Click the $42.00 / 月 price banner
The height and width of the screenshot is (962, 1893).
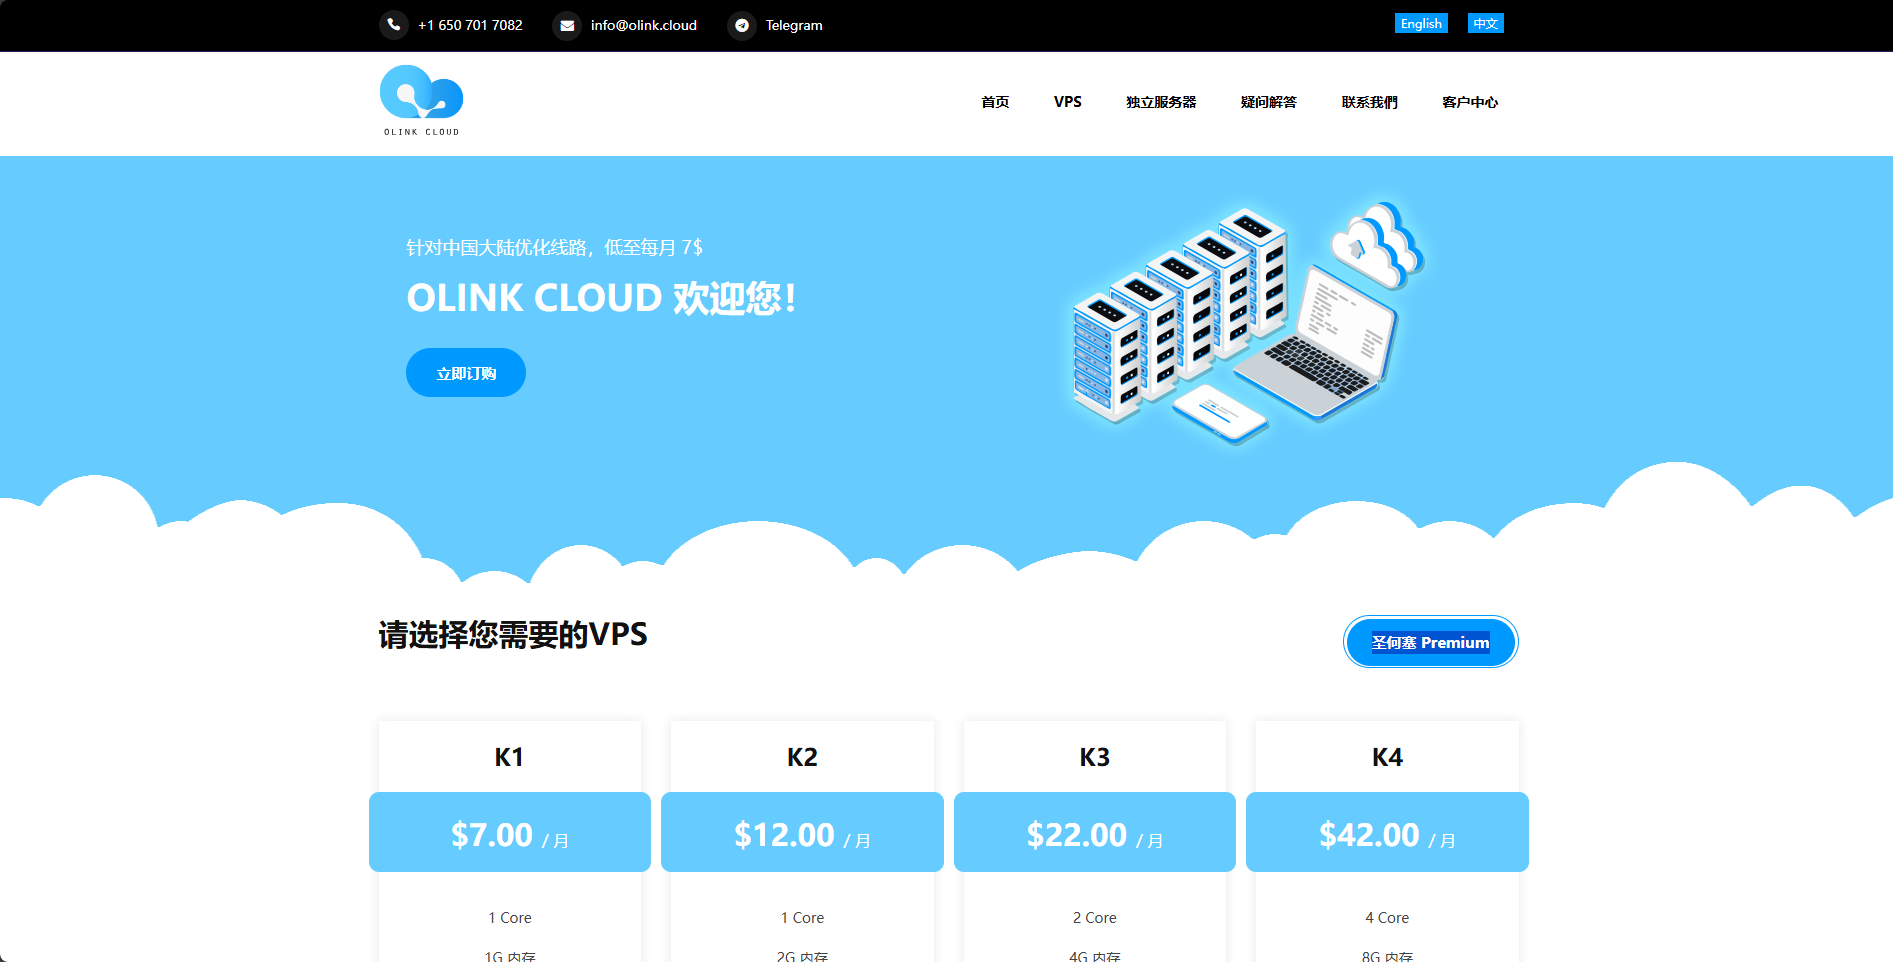point(1387,832)
